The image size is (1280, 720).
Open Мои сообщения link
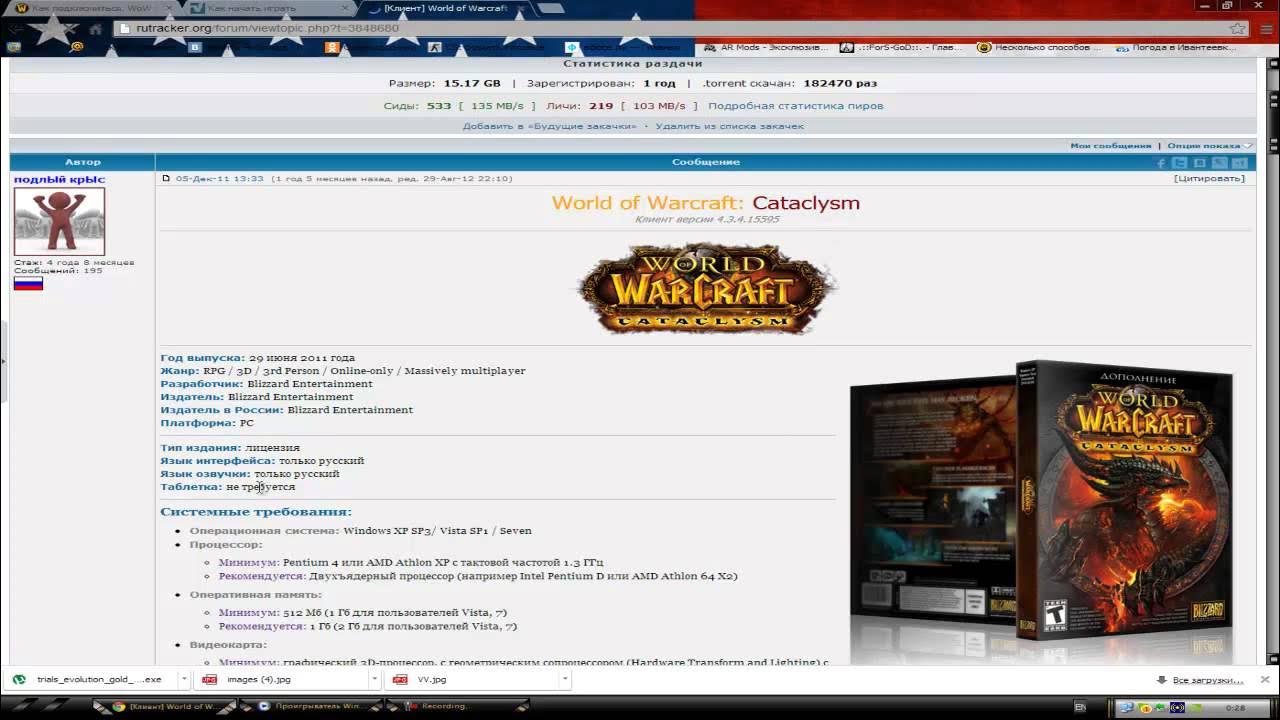point(1110,146)
